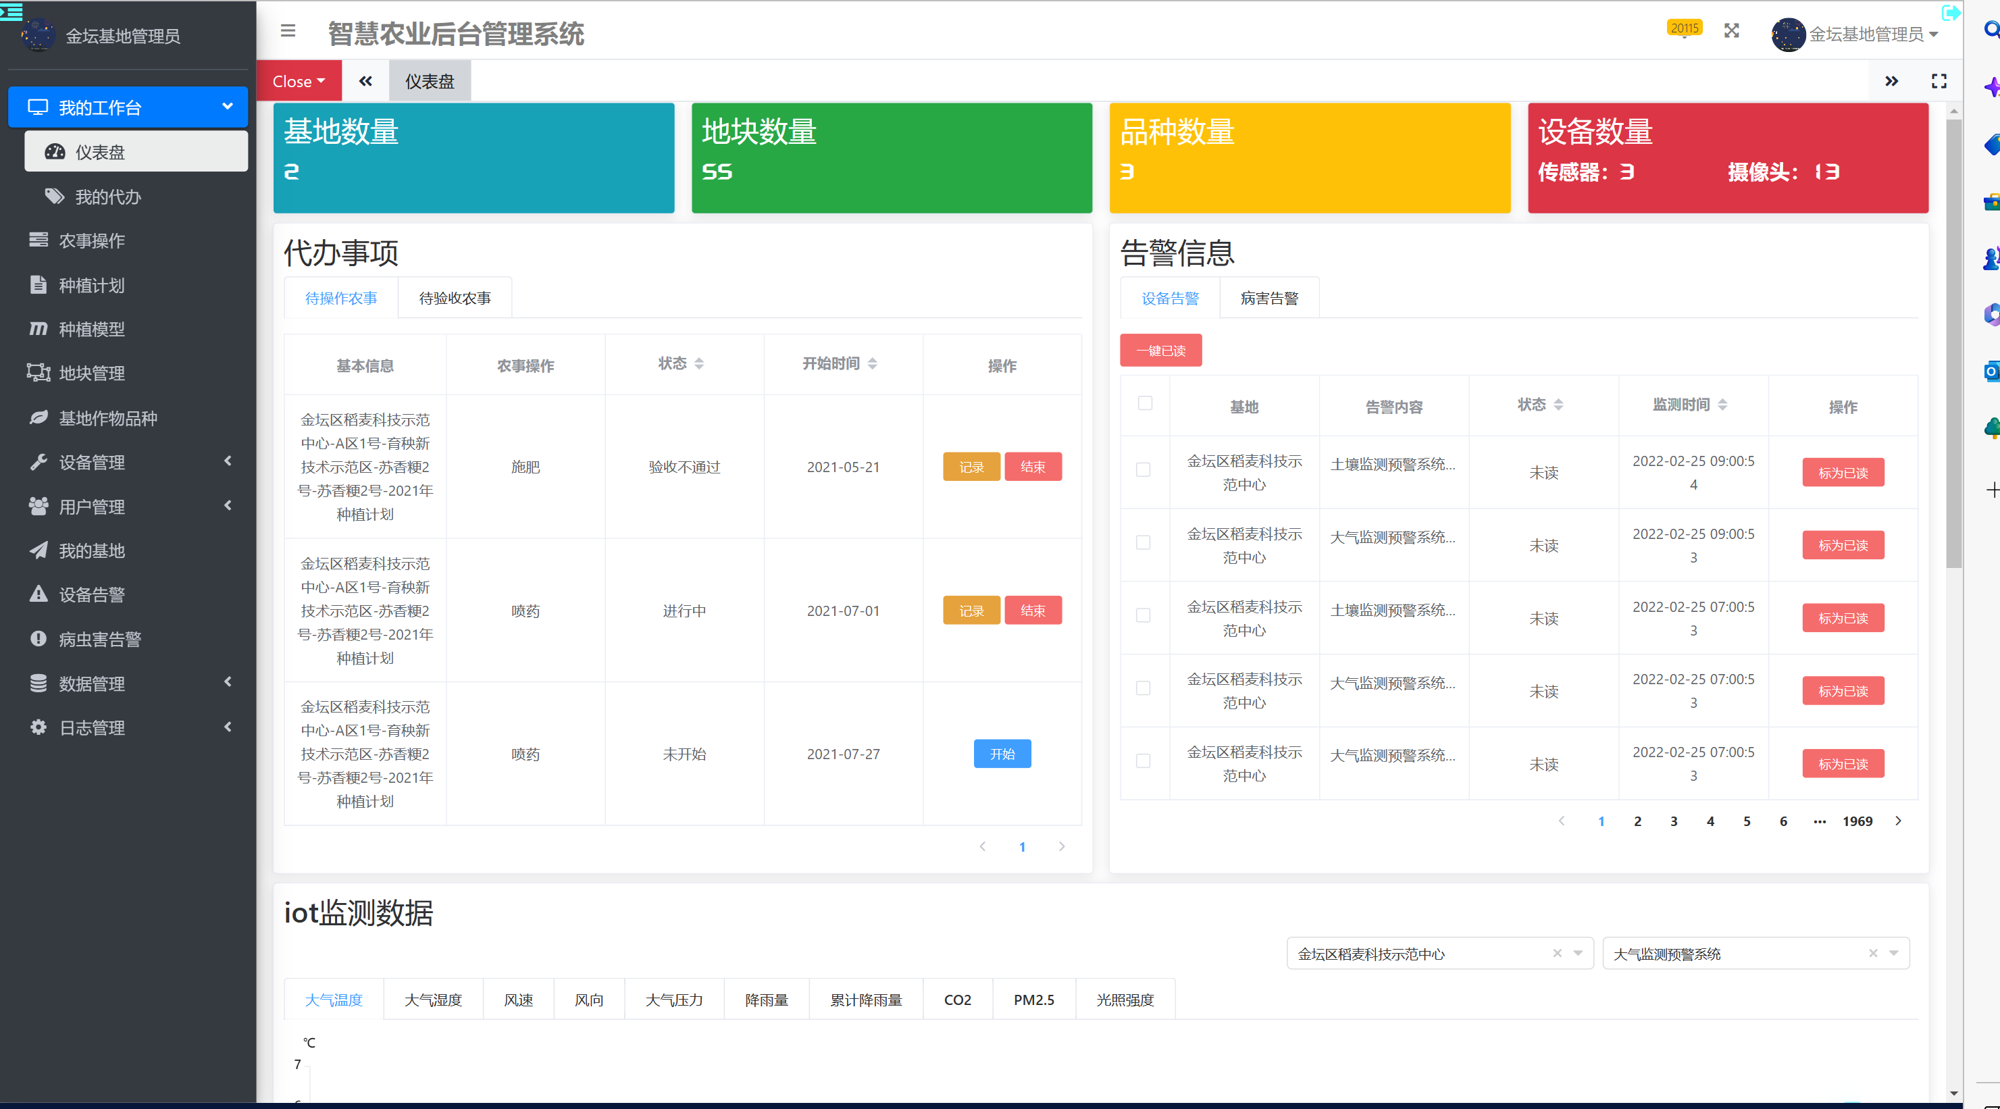Select the PM2.5 tab
This screenshot has width=2000, height=1109.
[x=1034, y=999]
